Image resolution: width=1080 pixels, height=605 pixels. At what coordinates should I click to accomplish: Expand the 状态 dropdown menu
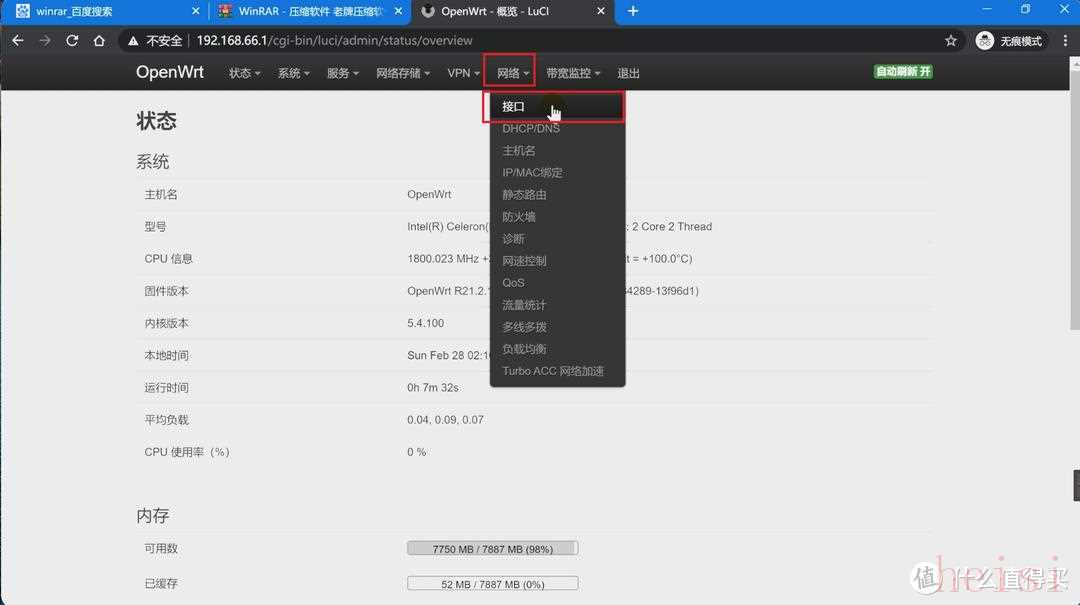point(244,73)
